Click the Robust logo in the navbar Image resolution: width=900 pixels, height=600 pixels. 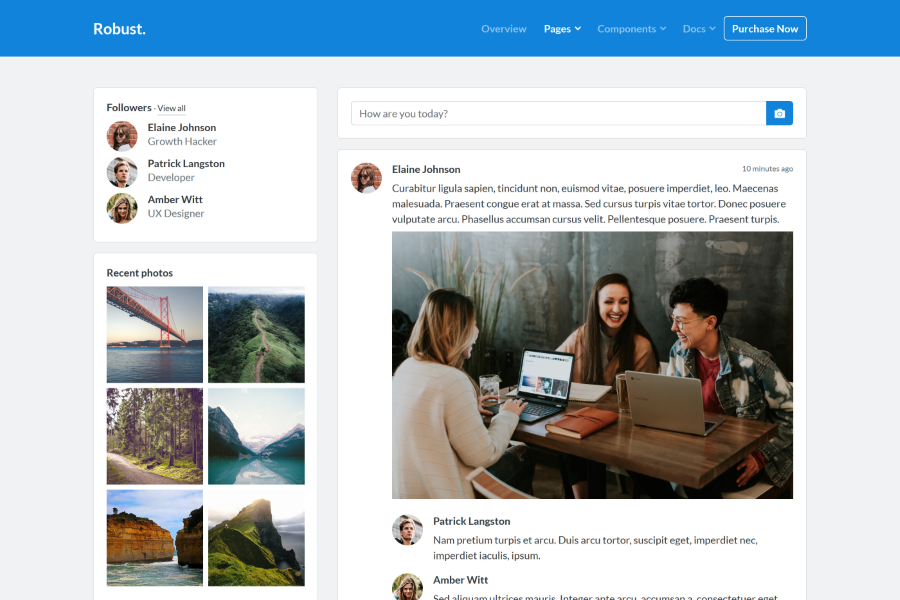119,28
